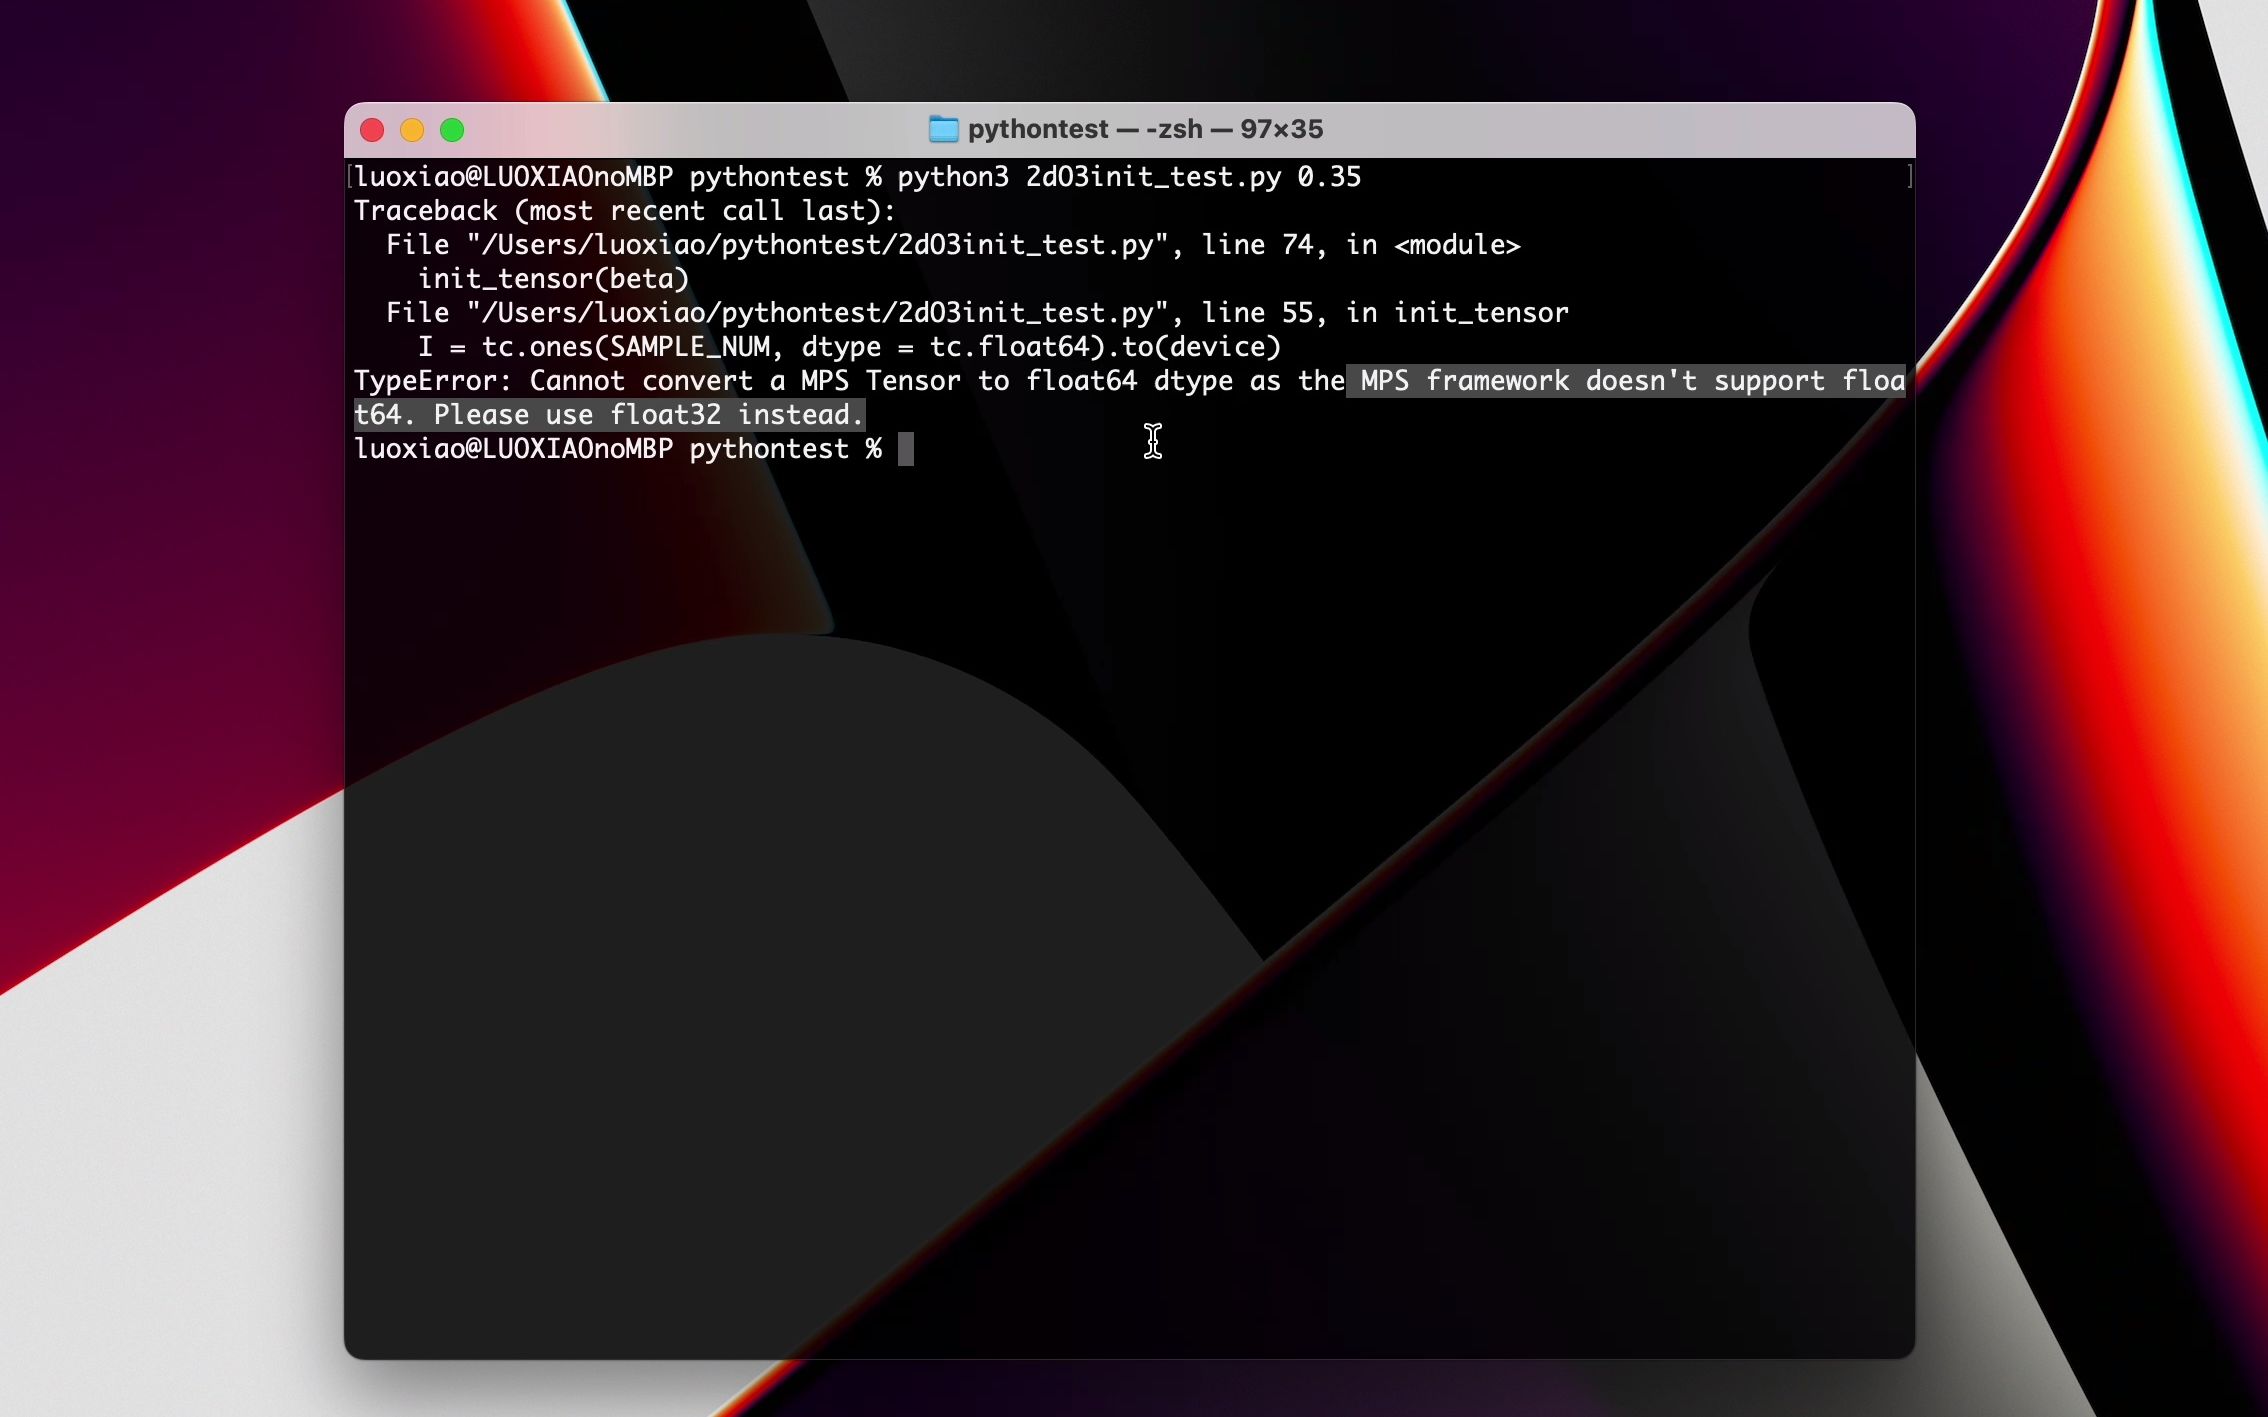The width and height of the screenshot is (2268, 1417).
Task: Click the word "TypeError:" in the error message
Action: point(432,381)
